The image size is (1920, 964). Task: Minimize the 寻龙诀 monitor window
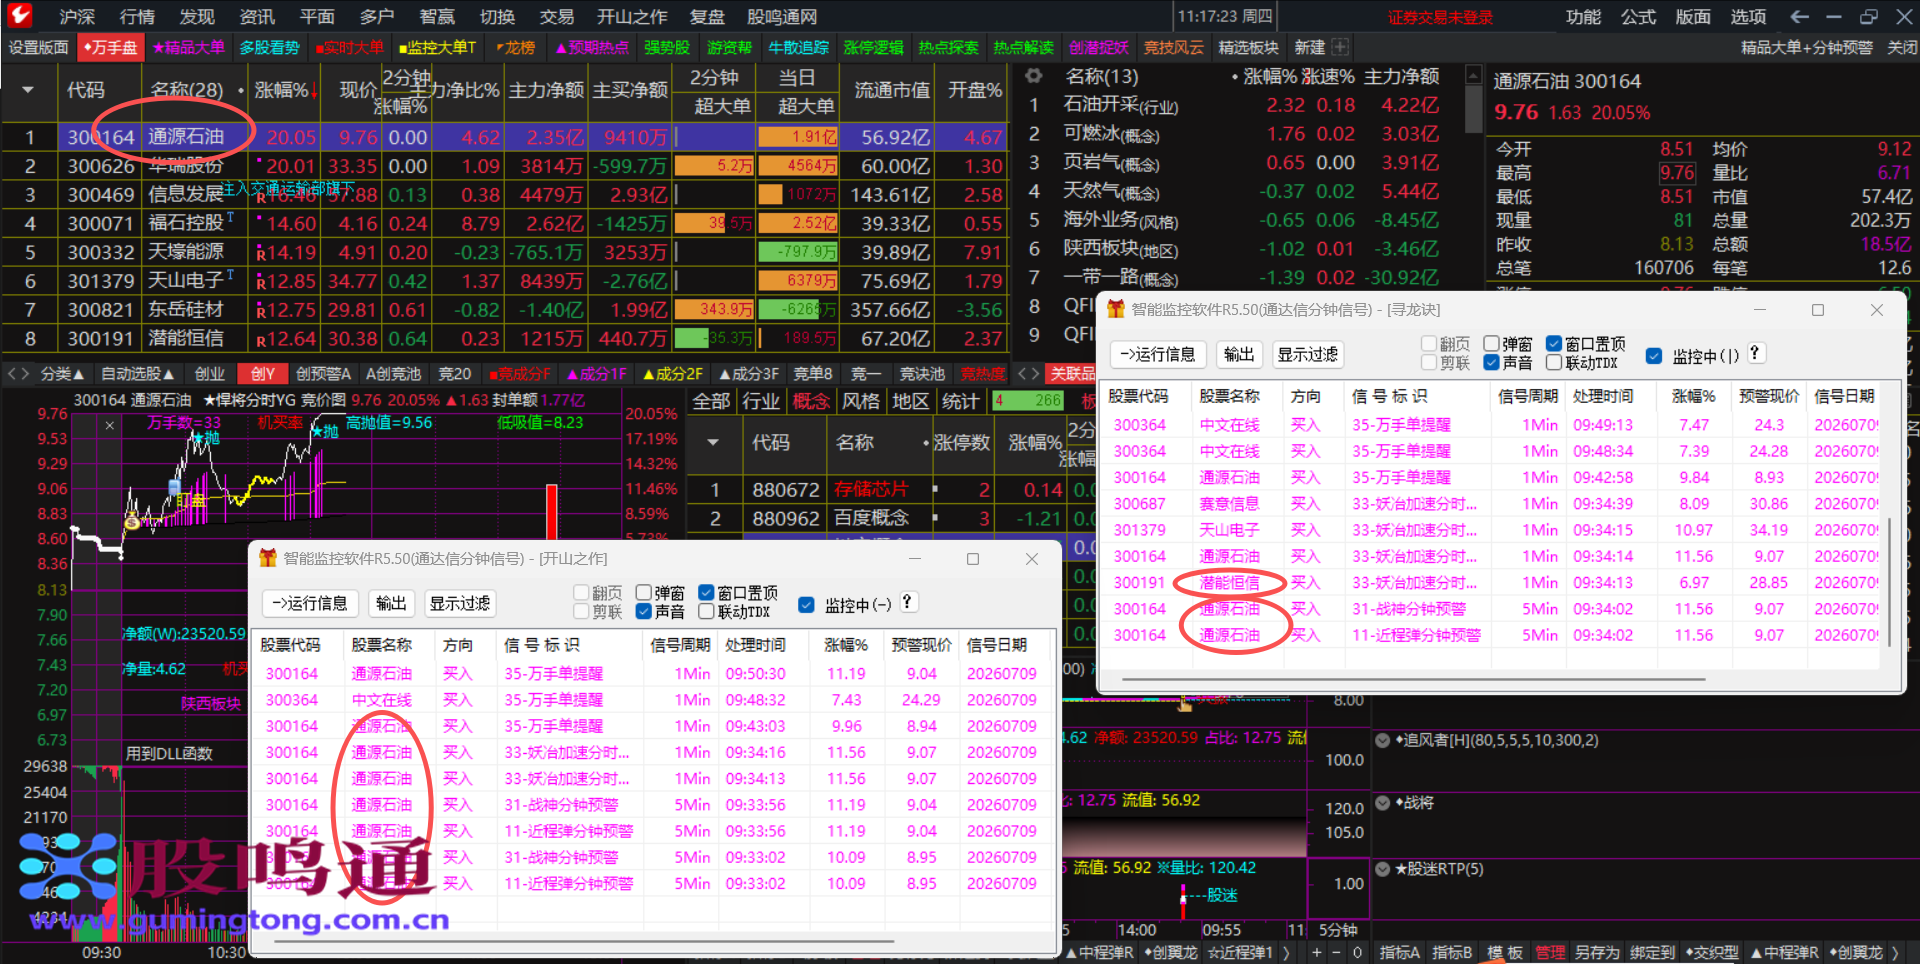(1760, 310)
